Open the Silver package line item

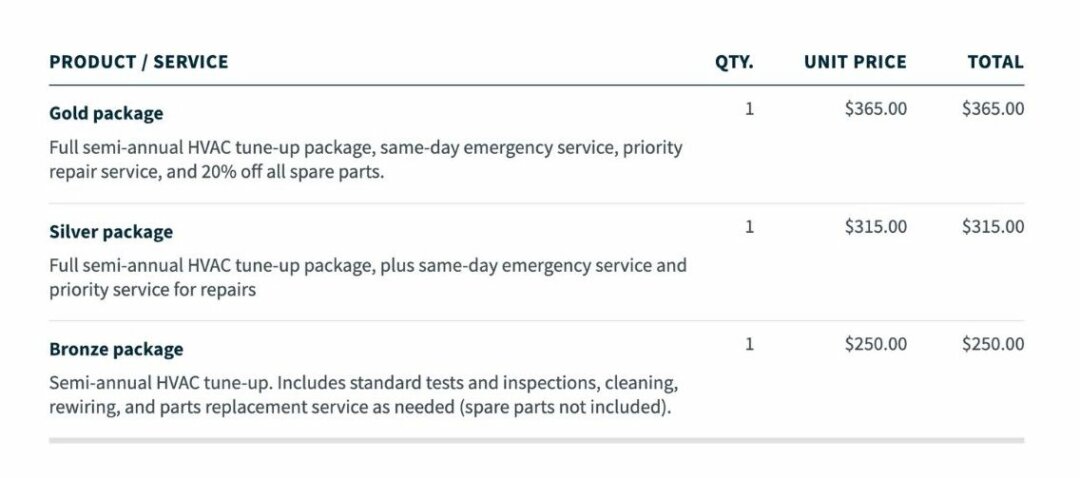pyautogui.click(x=111, y=232)
